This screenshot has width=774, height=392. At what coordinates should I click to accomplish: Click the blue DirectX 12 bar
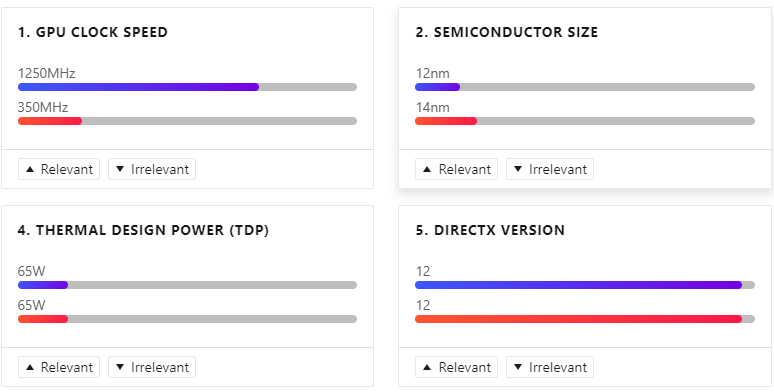coord(579,285)
